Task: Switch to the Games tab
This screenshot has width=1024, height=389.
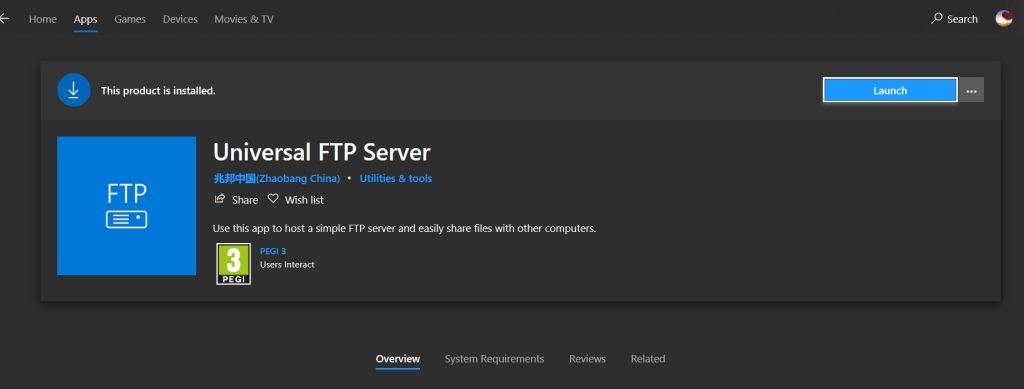Action: pos(130,19)
